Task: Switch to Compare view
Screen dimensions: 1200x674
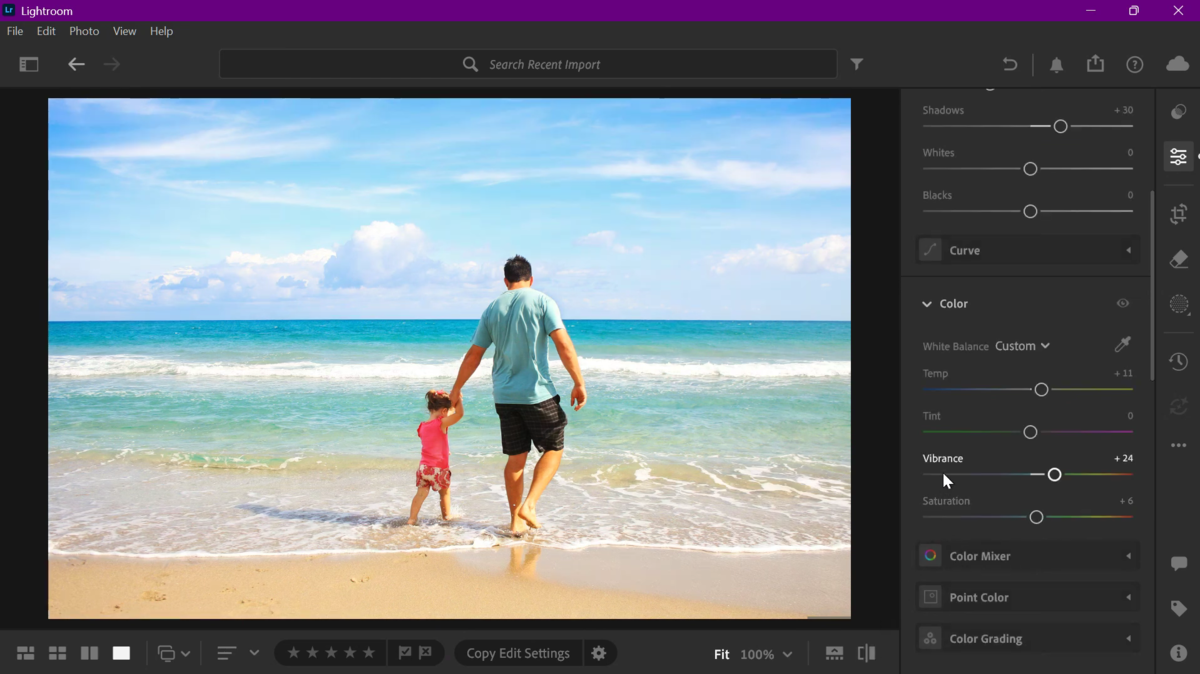Action: 90,653
